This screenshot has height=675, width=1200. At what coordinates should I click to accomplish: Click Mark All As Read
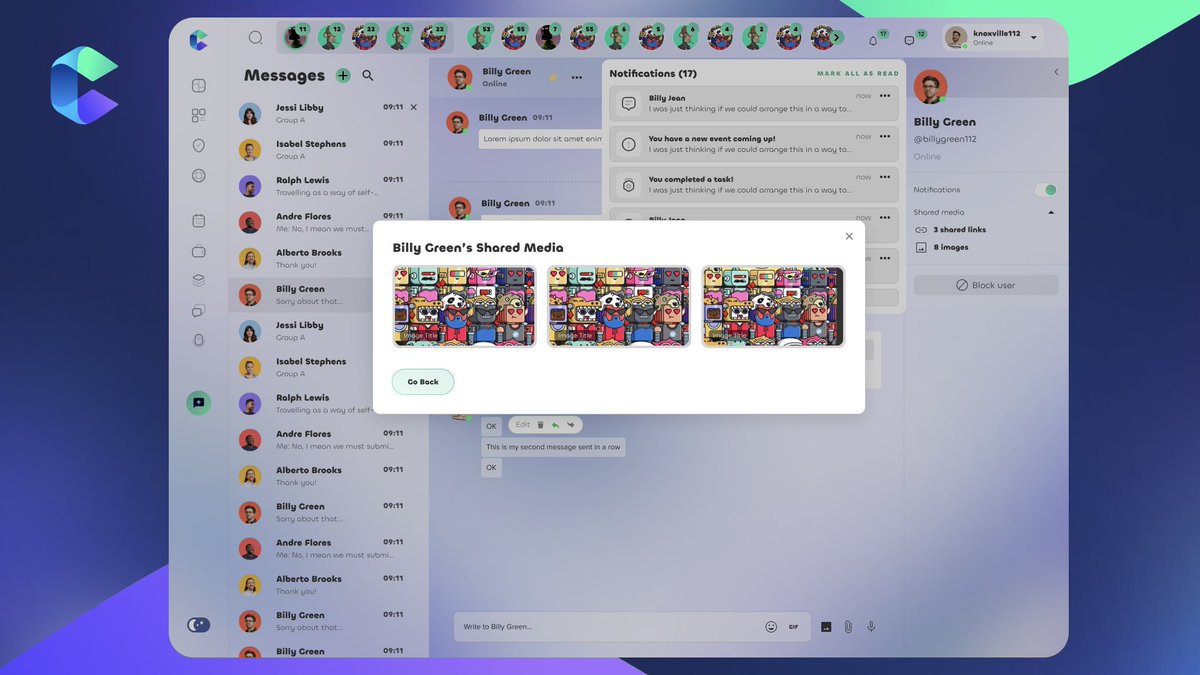click(x=858, y=74)
